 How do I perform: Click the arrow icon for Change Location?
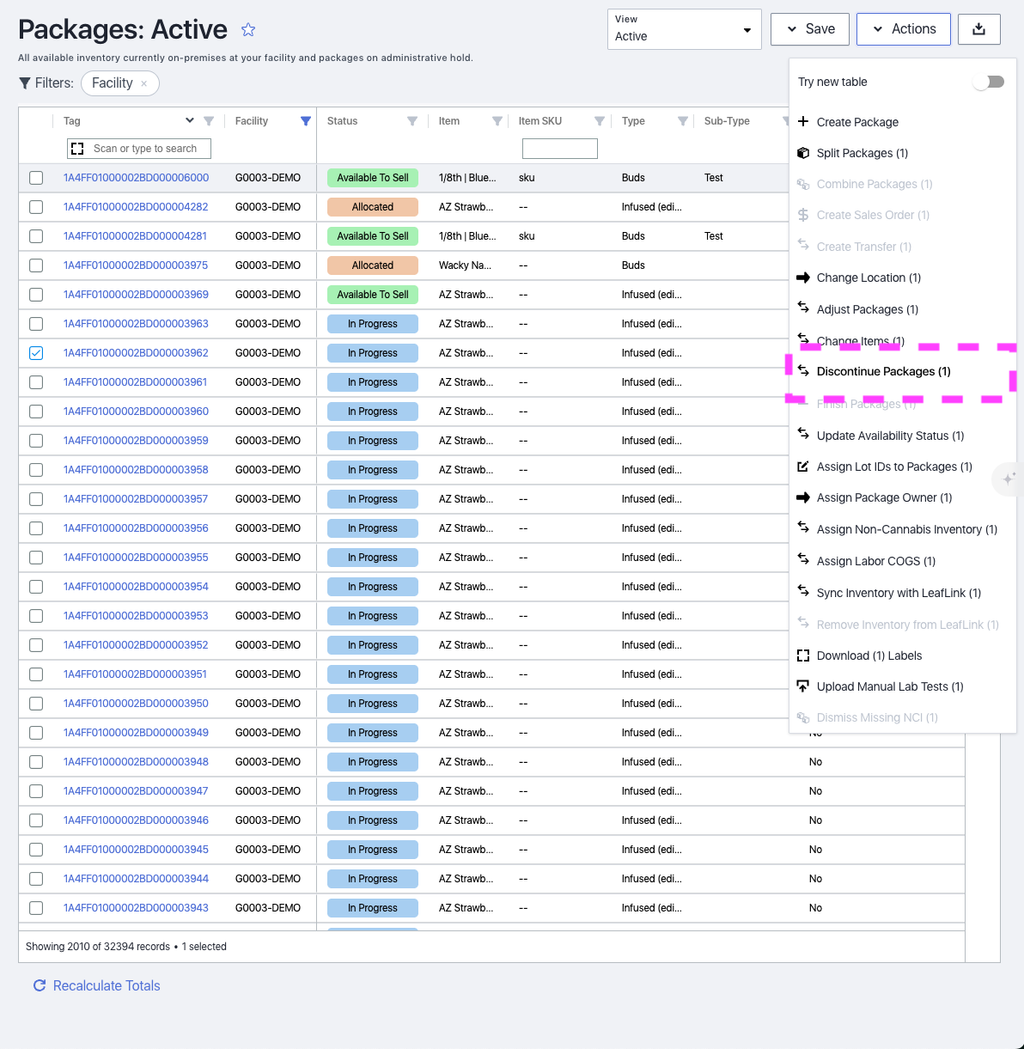(803, 278)
